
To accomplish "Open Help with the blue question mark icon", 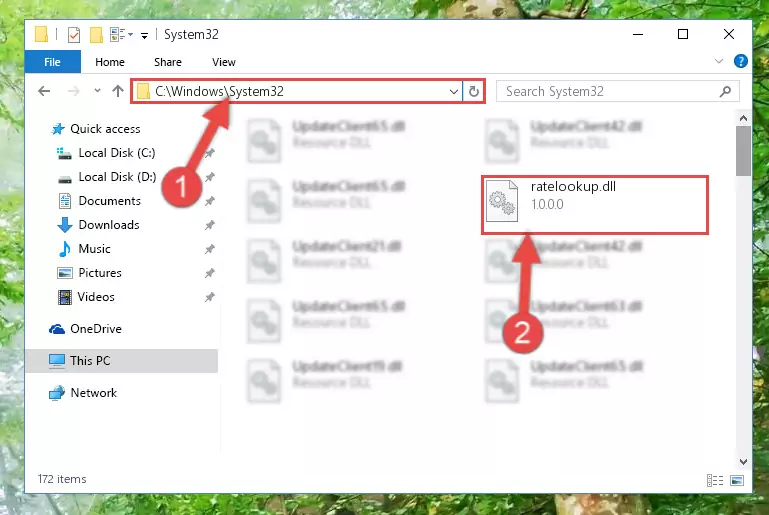I will [x=741, y=61].
